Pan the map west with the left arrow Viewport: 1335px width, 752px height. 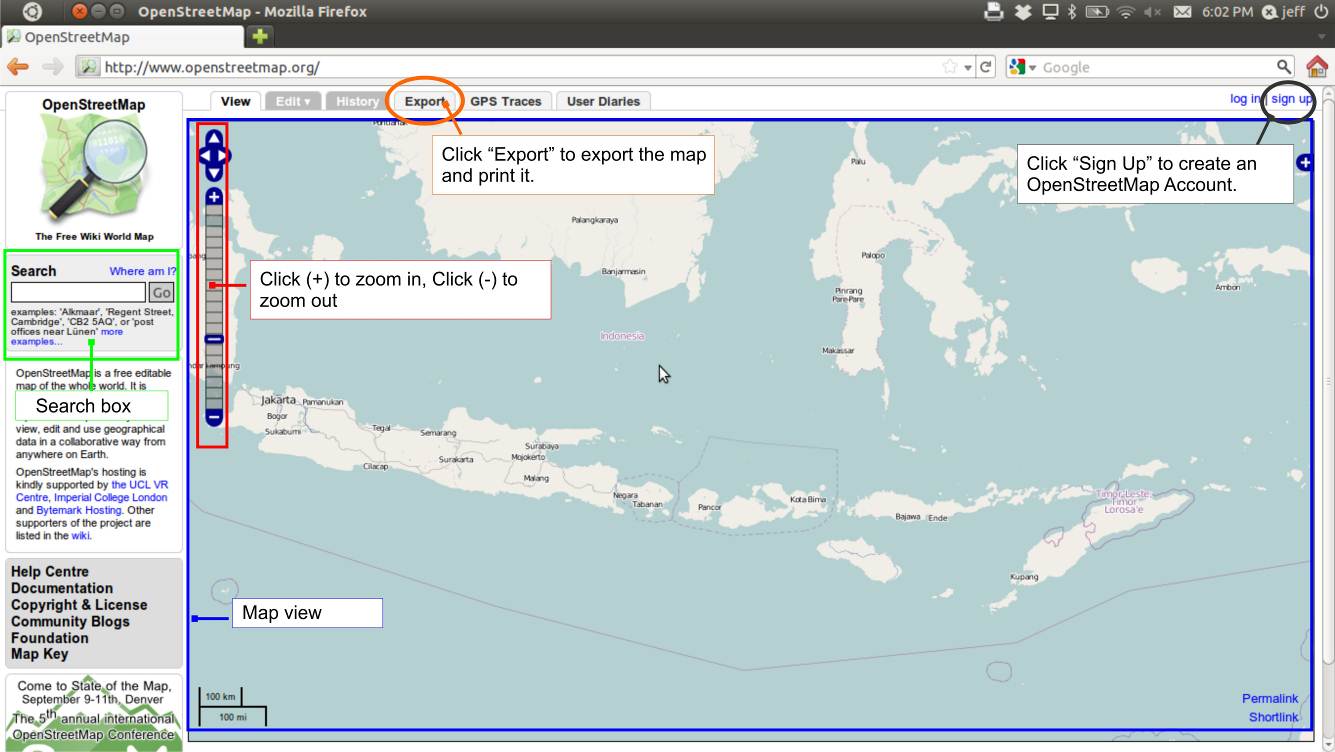205,156
